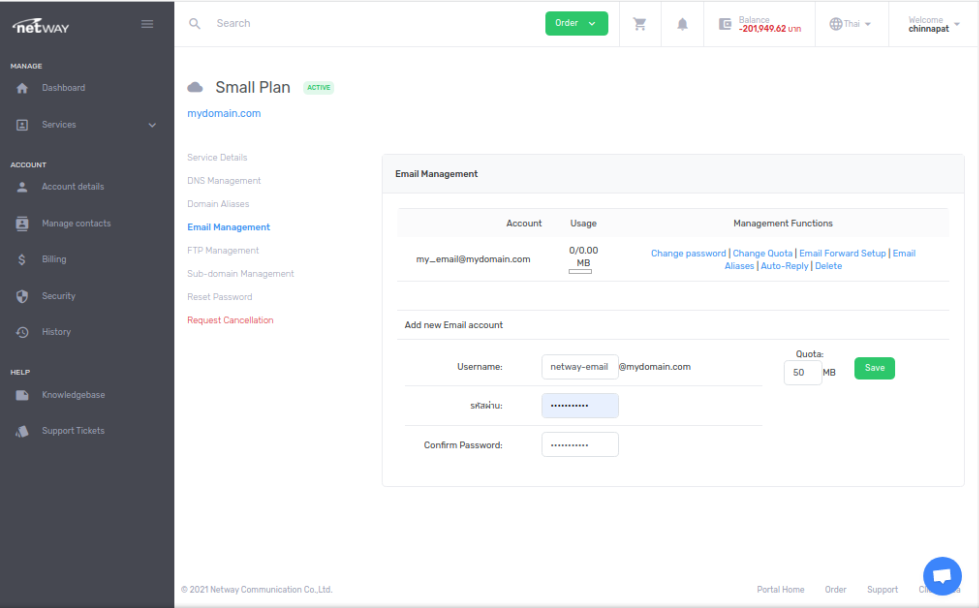Expand the Order dropdown button
The width and height of the screenshot is (979, 608).
[x=576, y=23]
